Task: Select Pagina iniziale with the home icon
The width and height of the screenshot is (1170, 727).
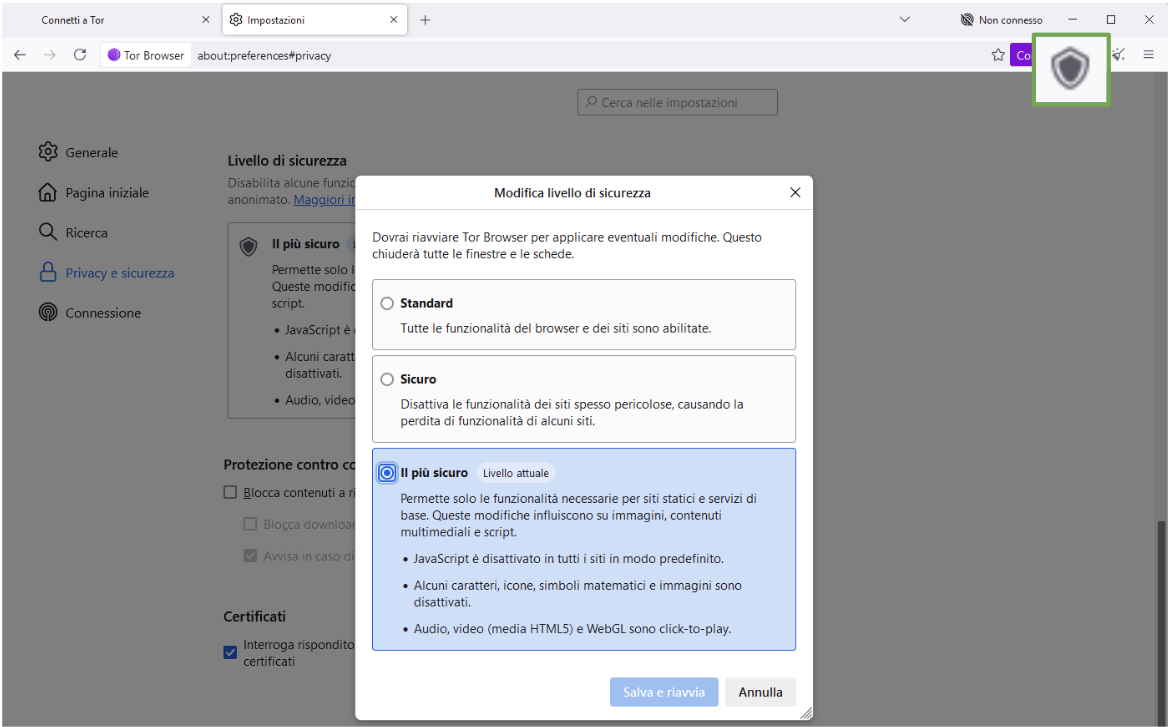Action: coord(47,192)
